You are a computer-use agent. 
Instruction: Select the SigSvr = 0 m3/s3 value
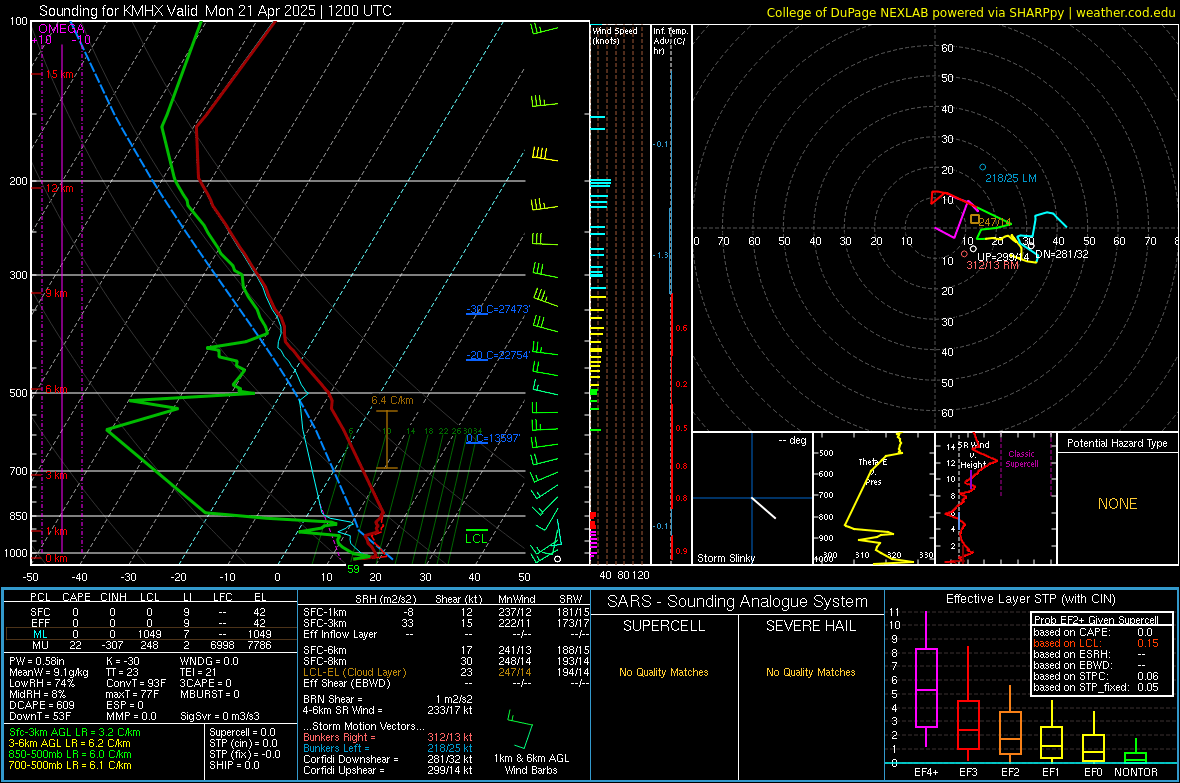220,716
